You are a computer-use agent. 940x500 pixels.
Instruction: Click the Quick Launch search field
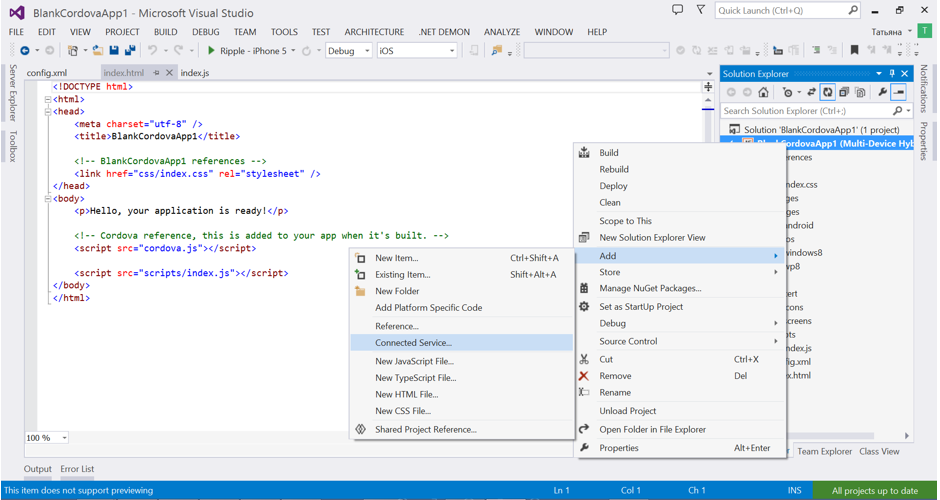tap(780, 11)
